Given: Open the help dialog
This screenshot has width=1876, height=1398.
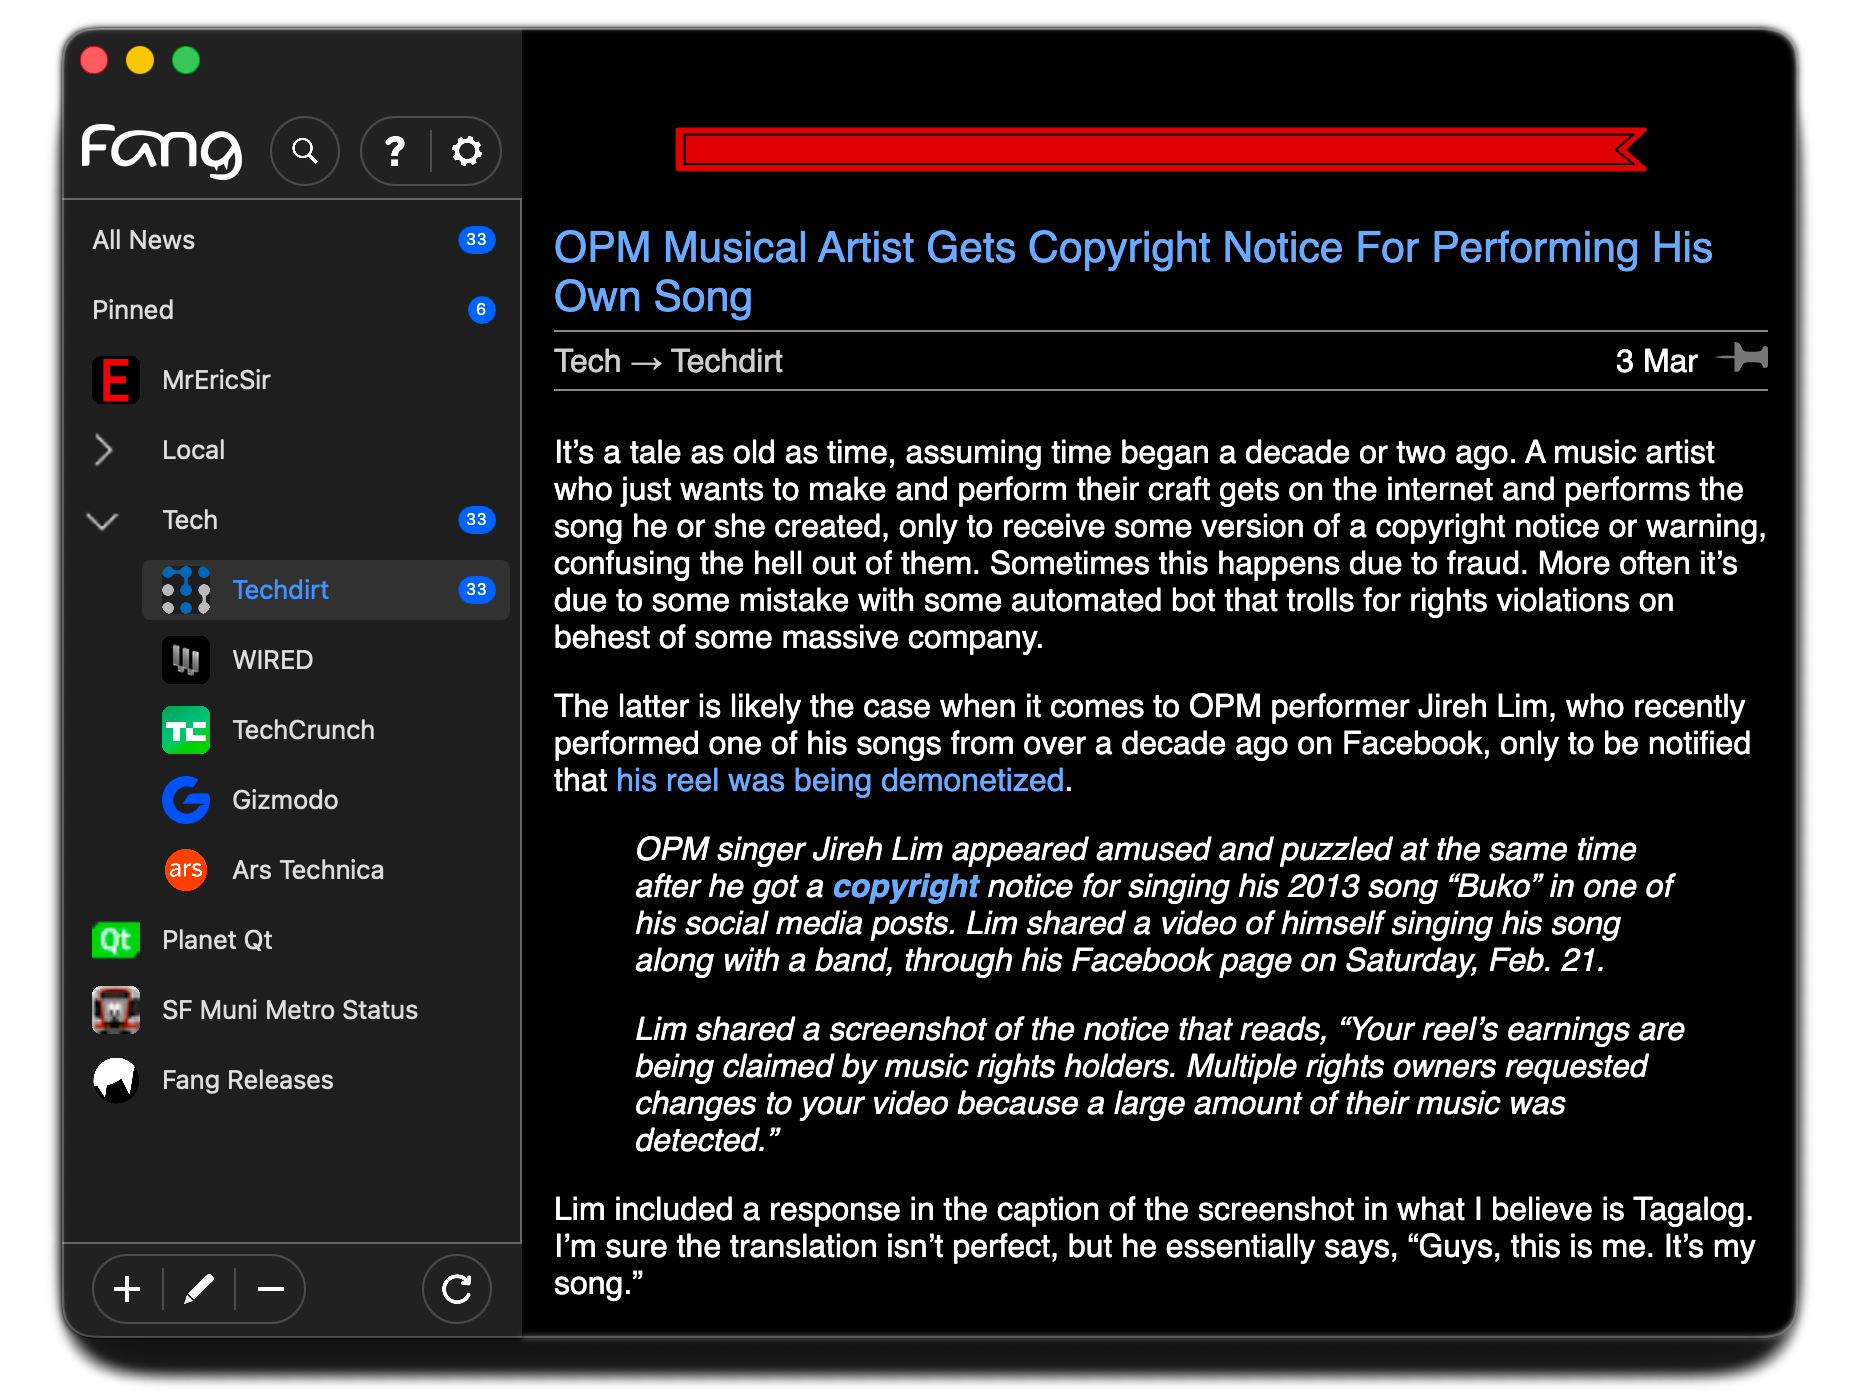Looking at the screenshot, I should 395,150.
